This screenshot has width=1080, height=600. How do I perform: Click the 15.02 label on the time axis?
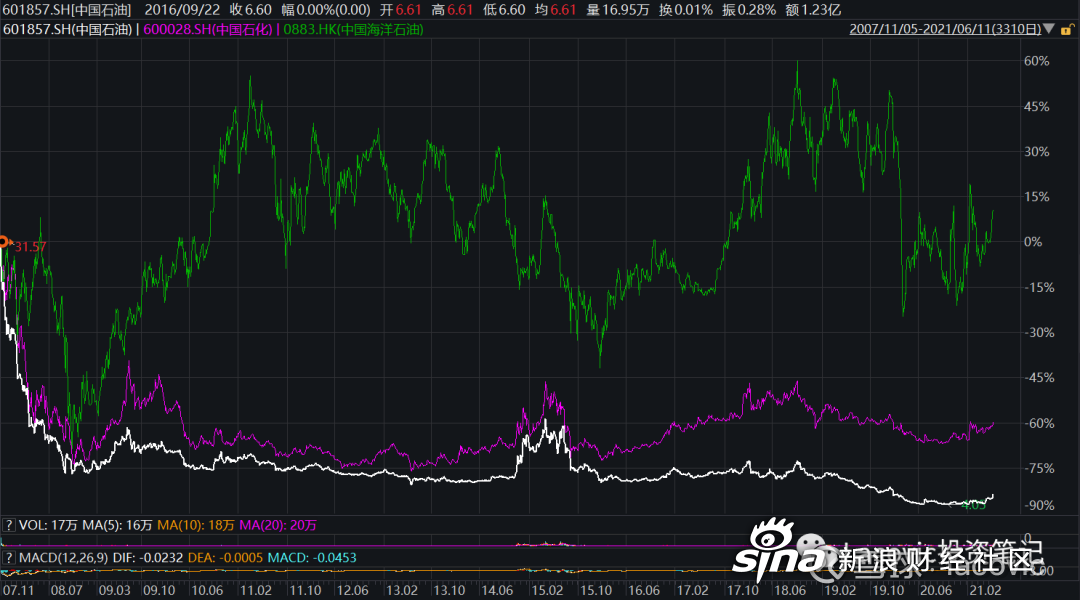tap(548, 590)
